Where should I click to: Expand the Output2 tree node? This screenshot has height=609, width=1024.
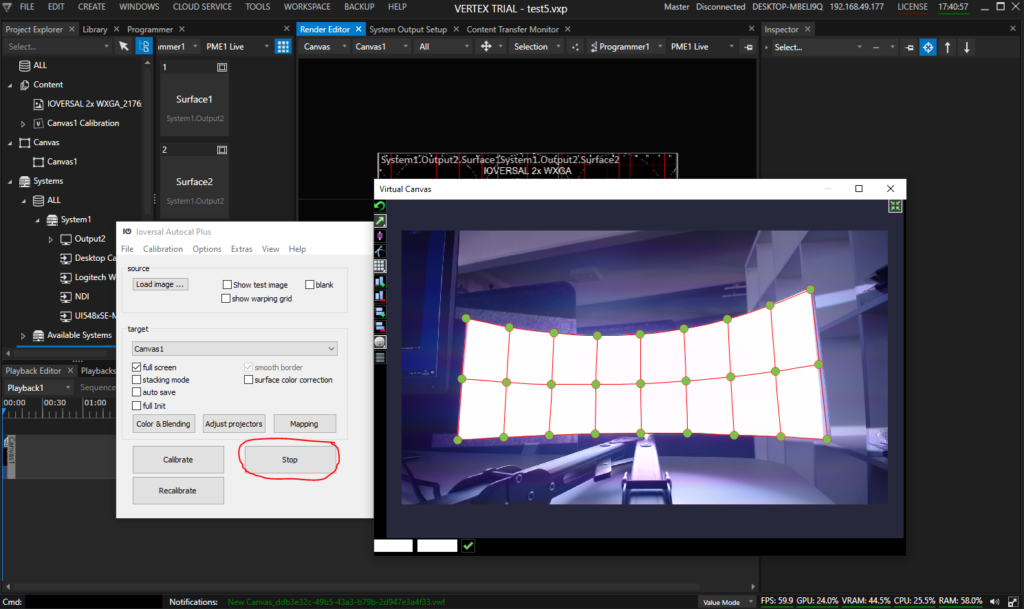click(x=51, y=239)
